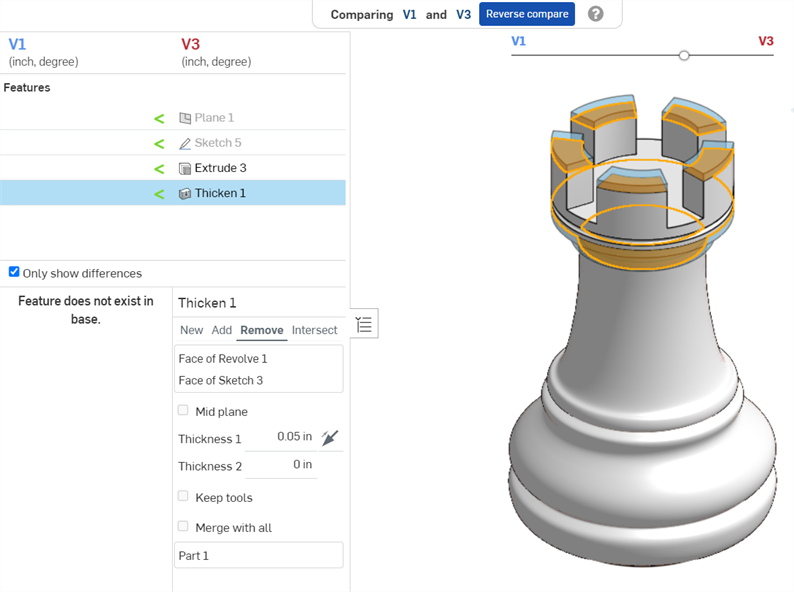Select the Intersect tab
Screen dimensions: 794x592
click(314, 330)
